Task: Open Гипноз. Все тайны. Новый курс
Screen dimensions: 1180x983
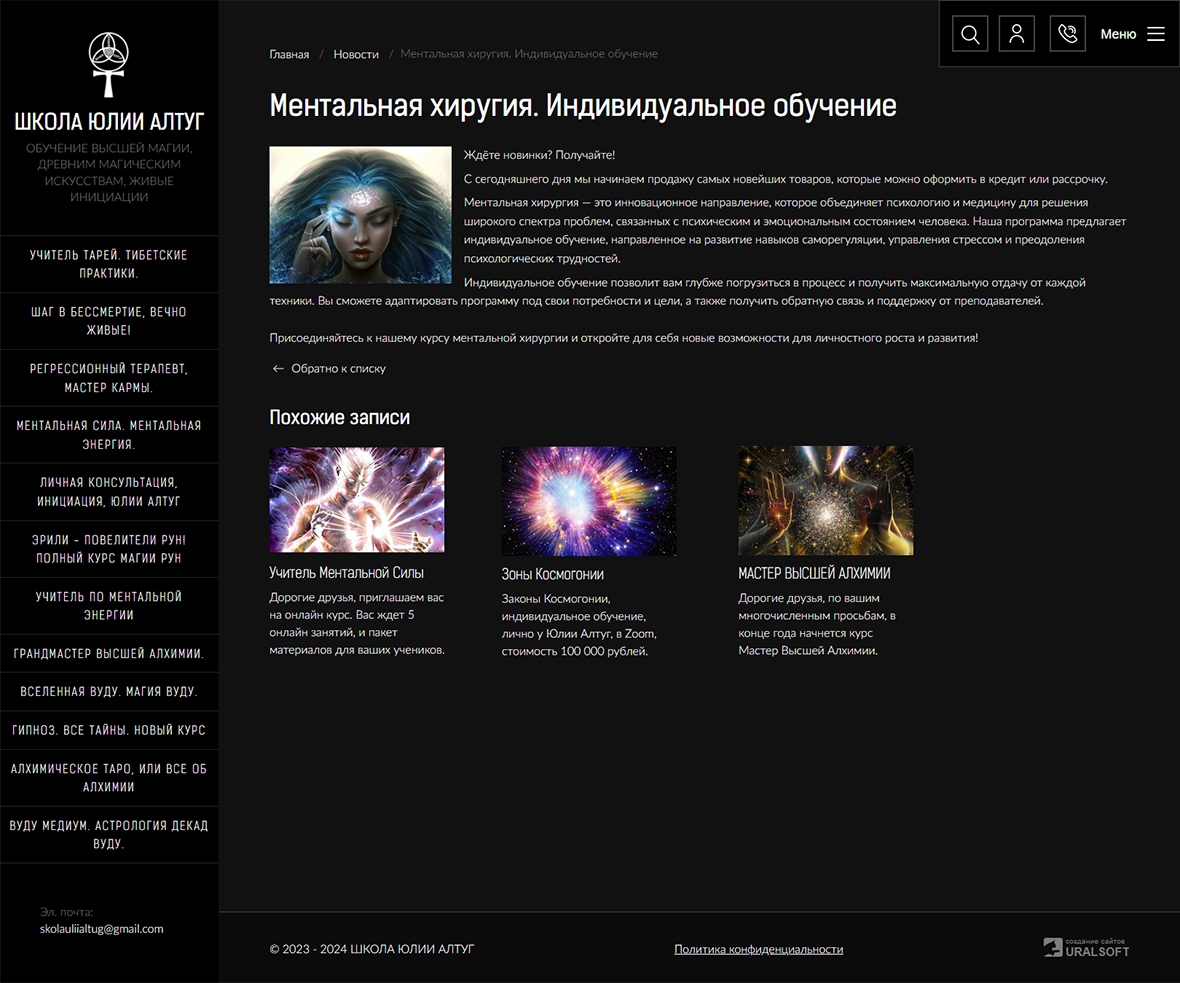Action: 109,730
